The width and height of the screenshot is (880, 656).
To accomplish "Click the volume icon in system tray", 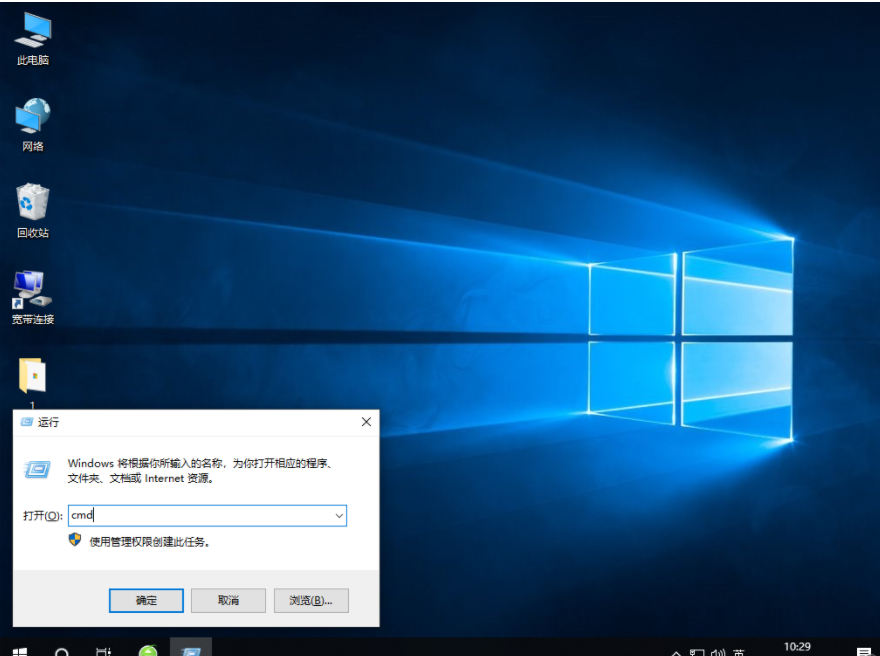I will coord(717,652).
